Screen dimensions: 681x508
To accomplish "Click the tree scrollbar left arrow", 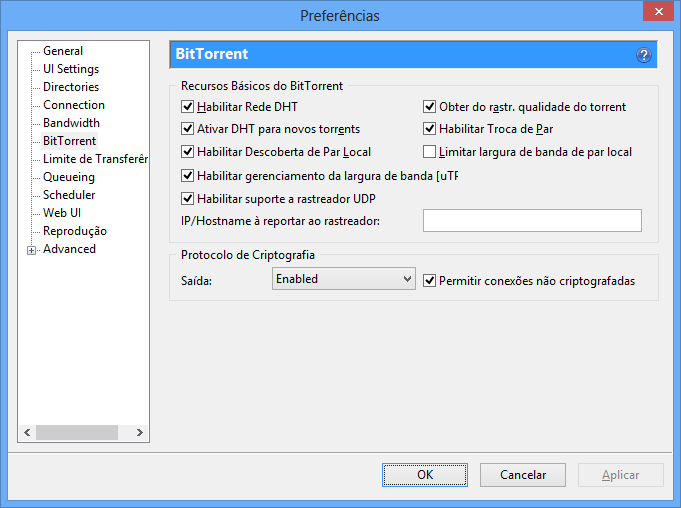I will [27, 432].
